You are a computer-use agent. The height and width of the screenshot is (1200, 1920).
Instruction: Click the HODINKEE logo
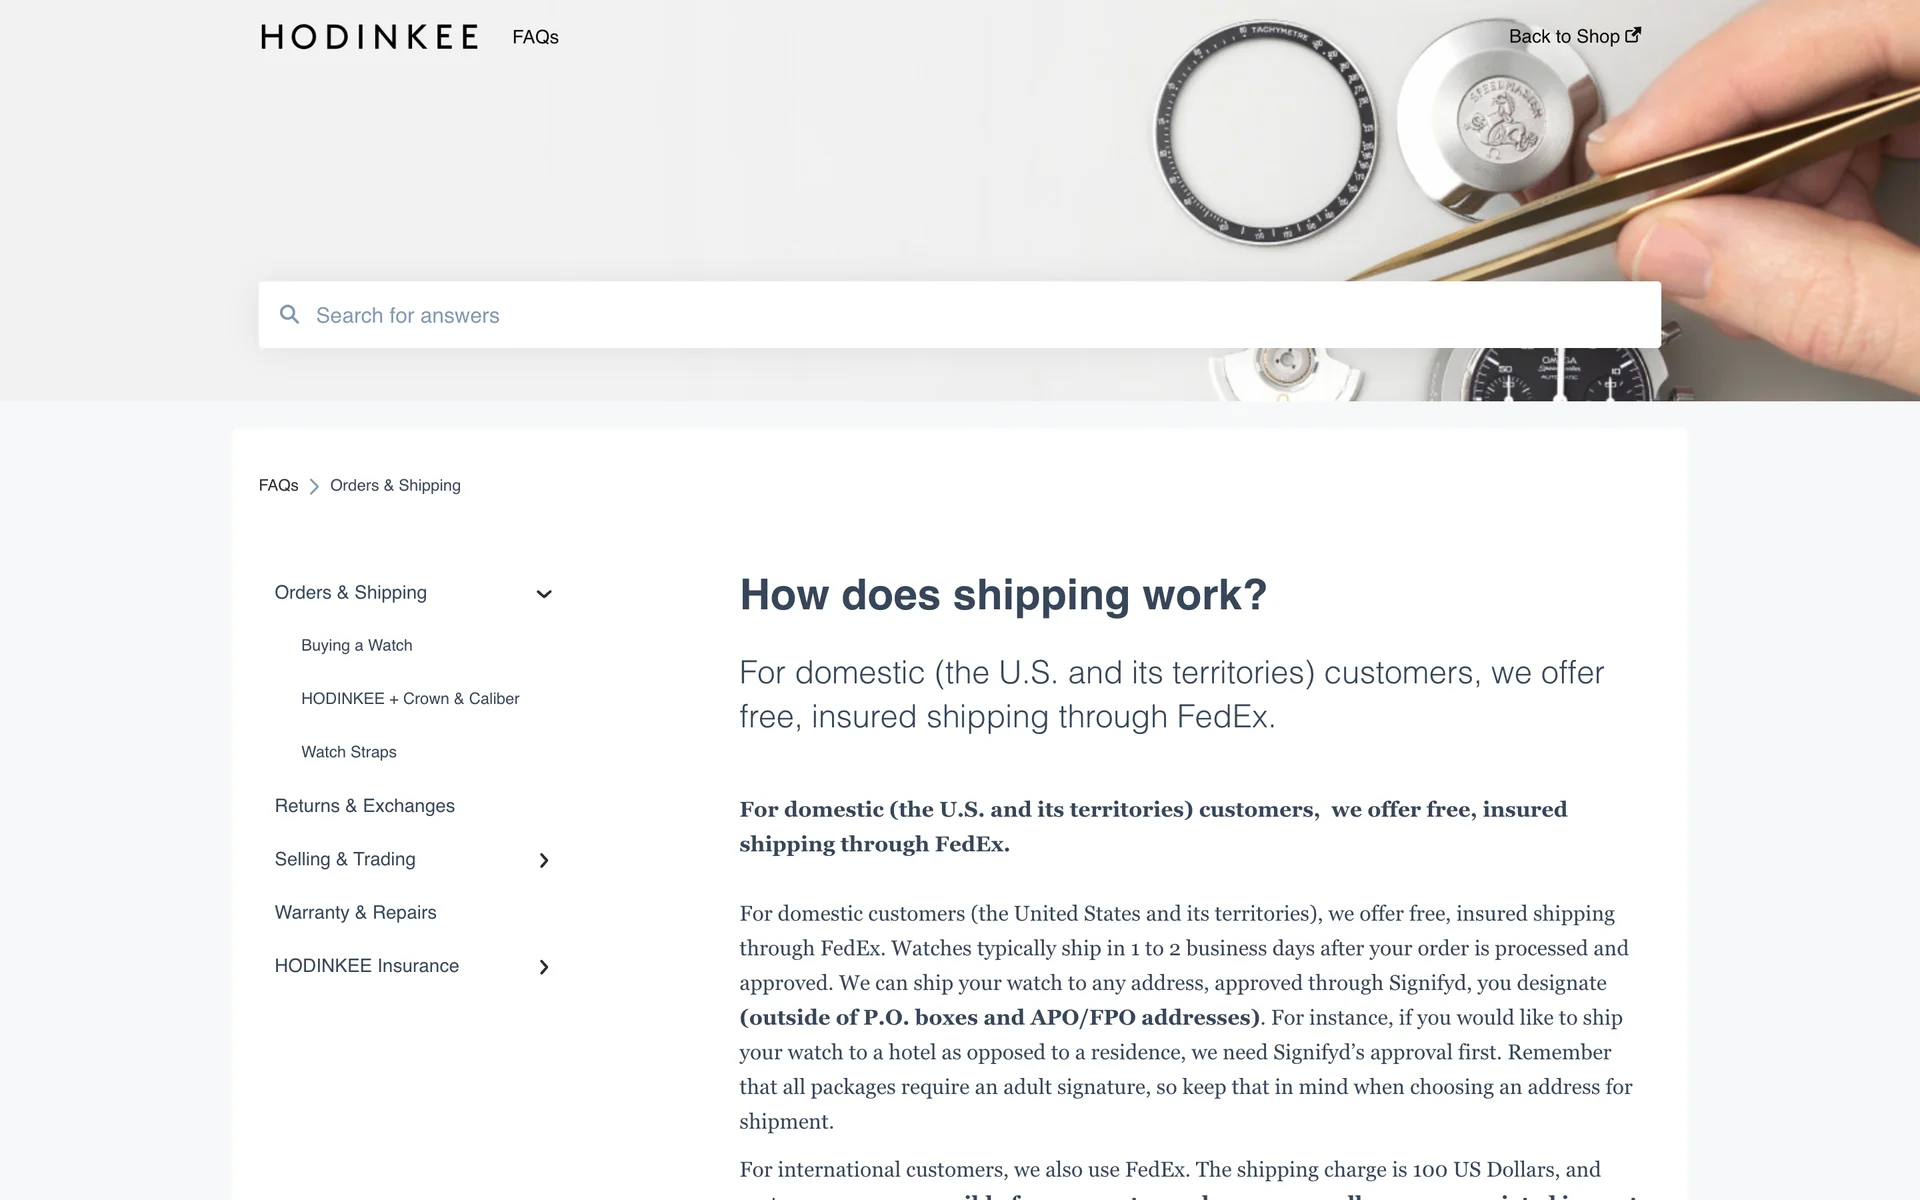[x=369, y=37]
